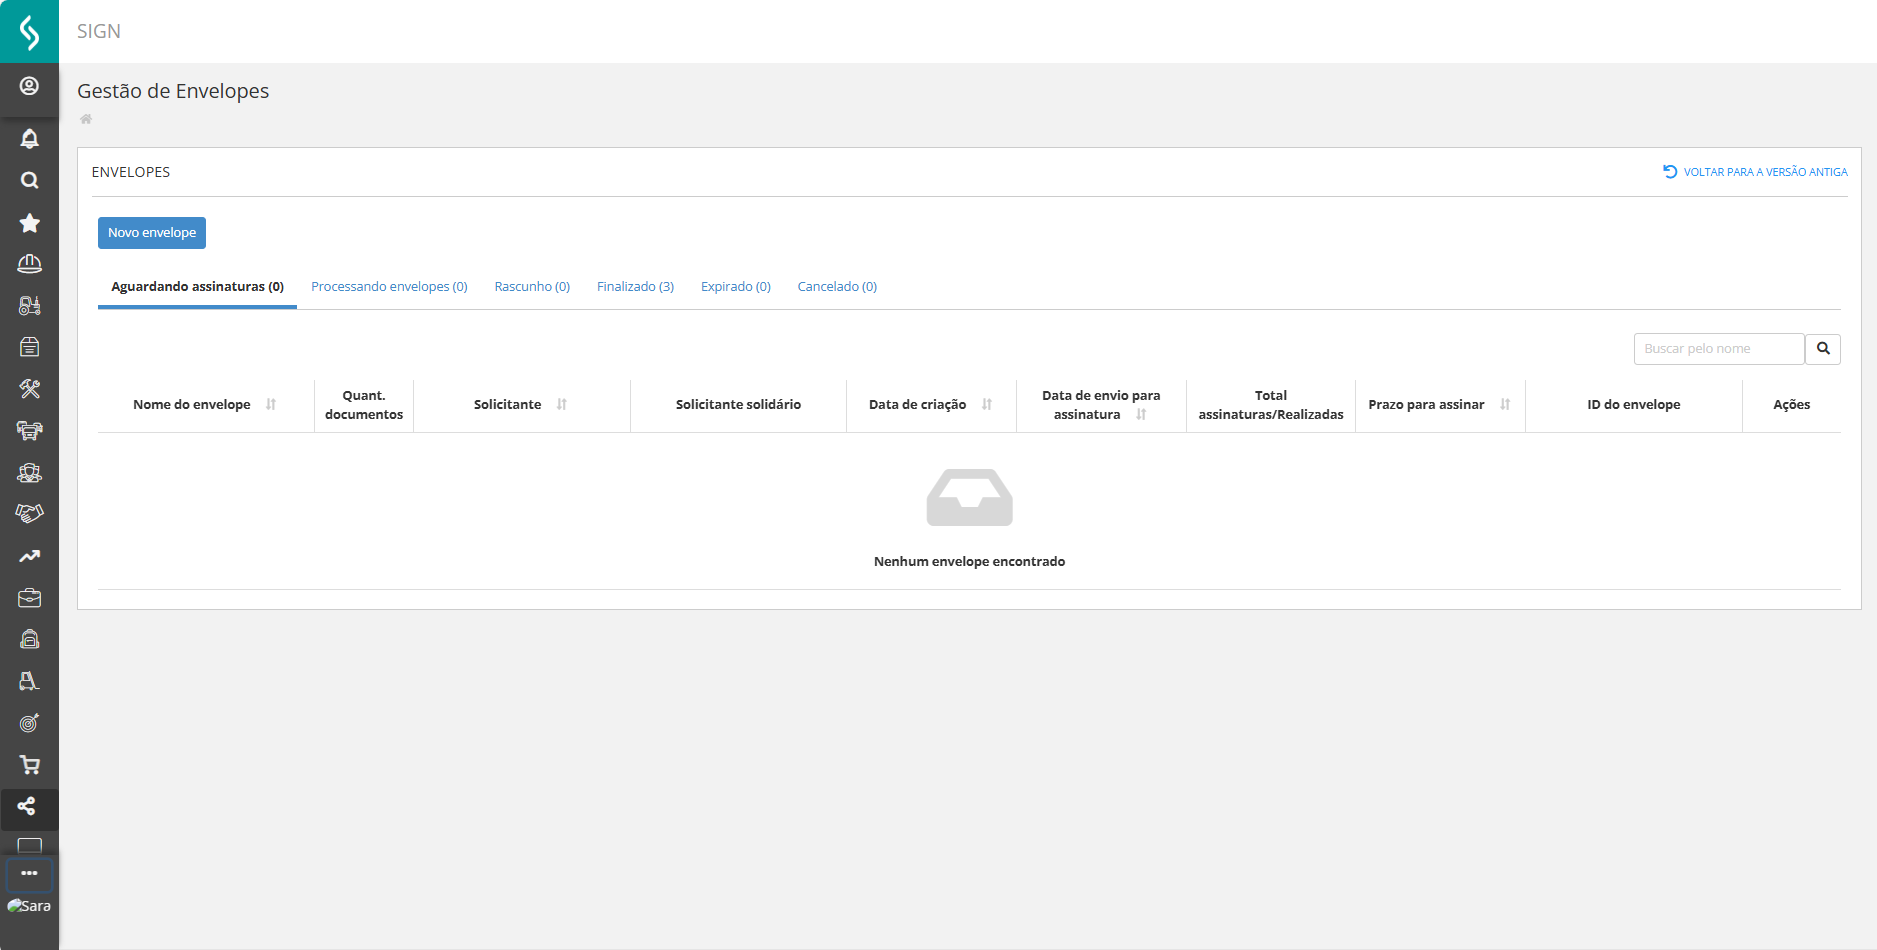Focus the Buscar pelo nome search field
The image size is (1877, 950).
(x=1719, y=349)
